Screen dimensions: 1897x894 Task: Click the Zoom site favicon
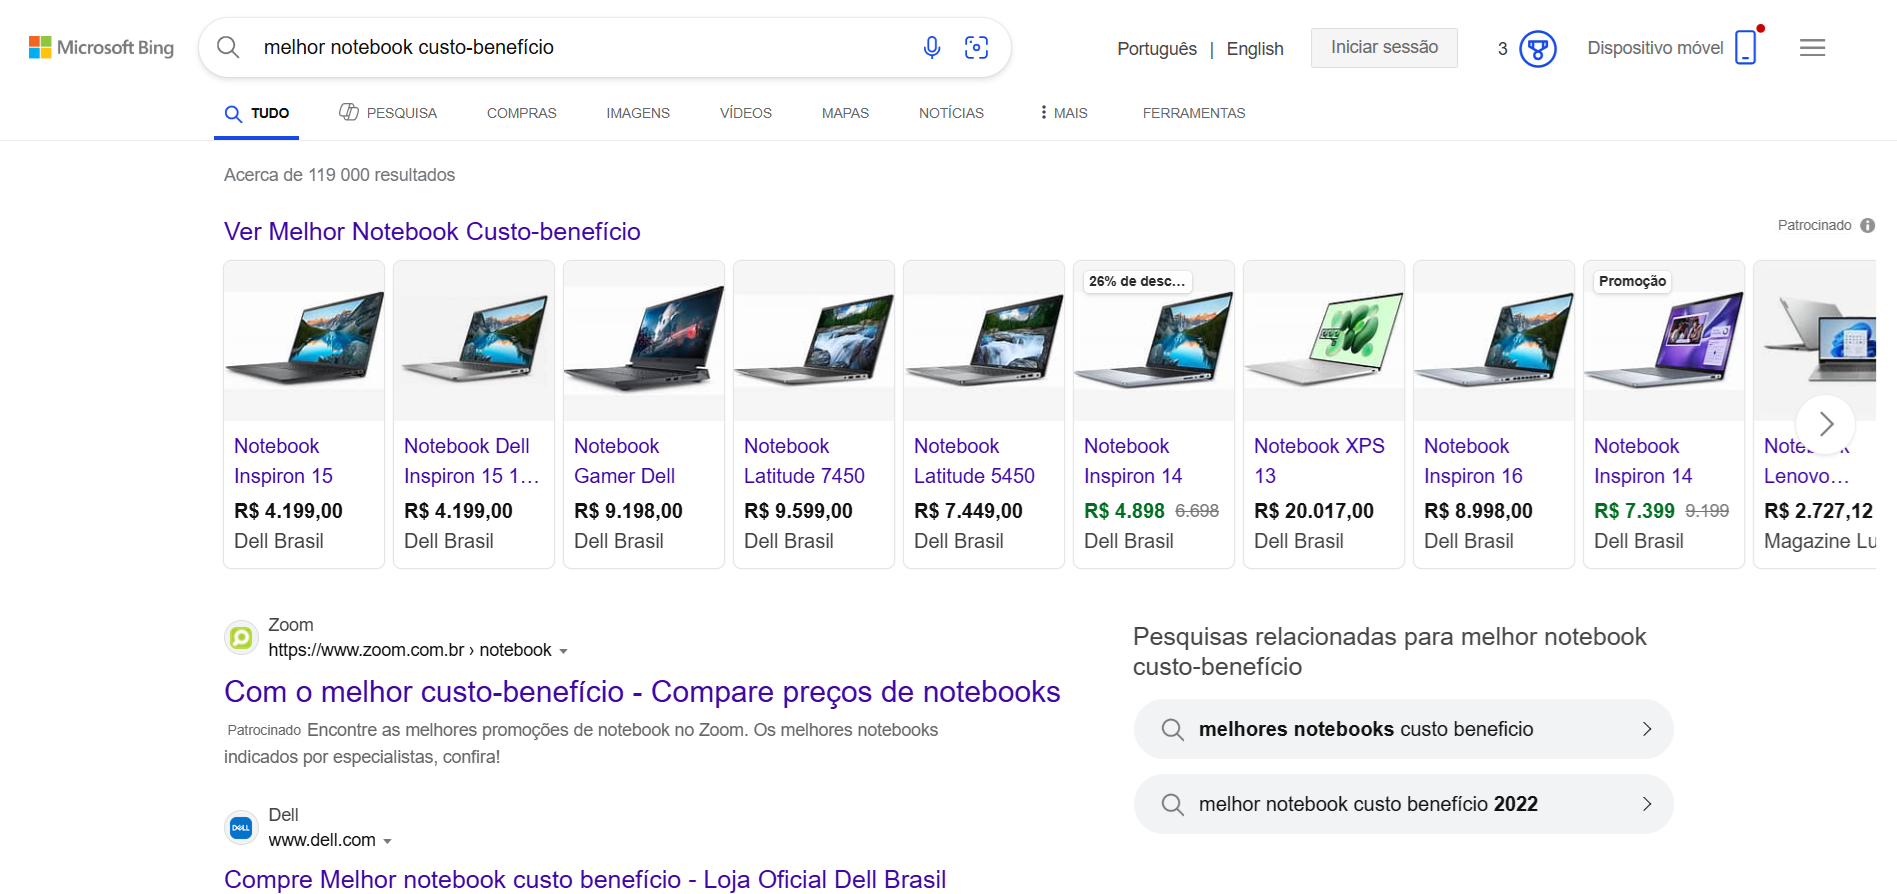(241, 637)
